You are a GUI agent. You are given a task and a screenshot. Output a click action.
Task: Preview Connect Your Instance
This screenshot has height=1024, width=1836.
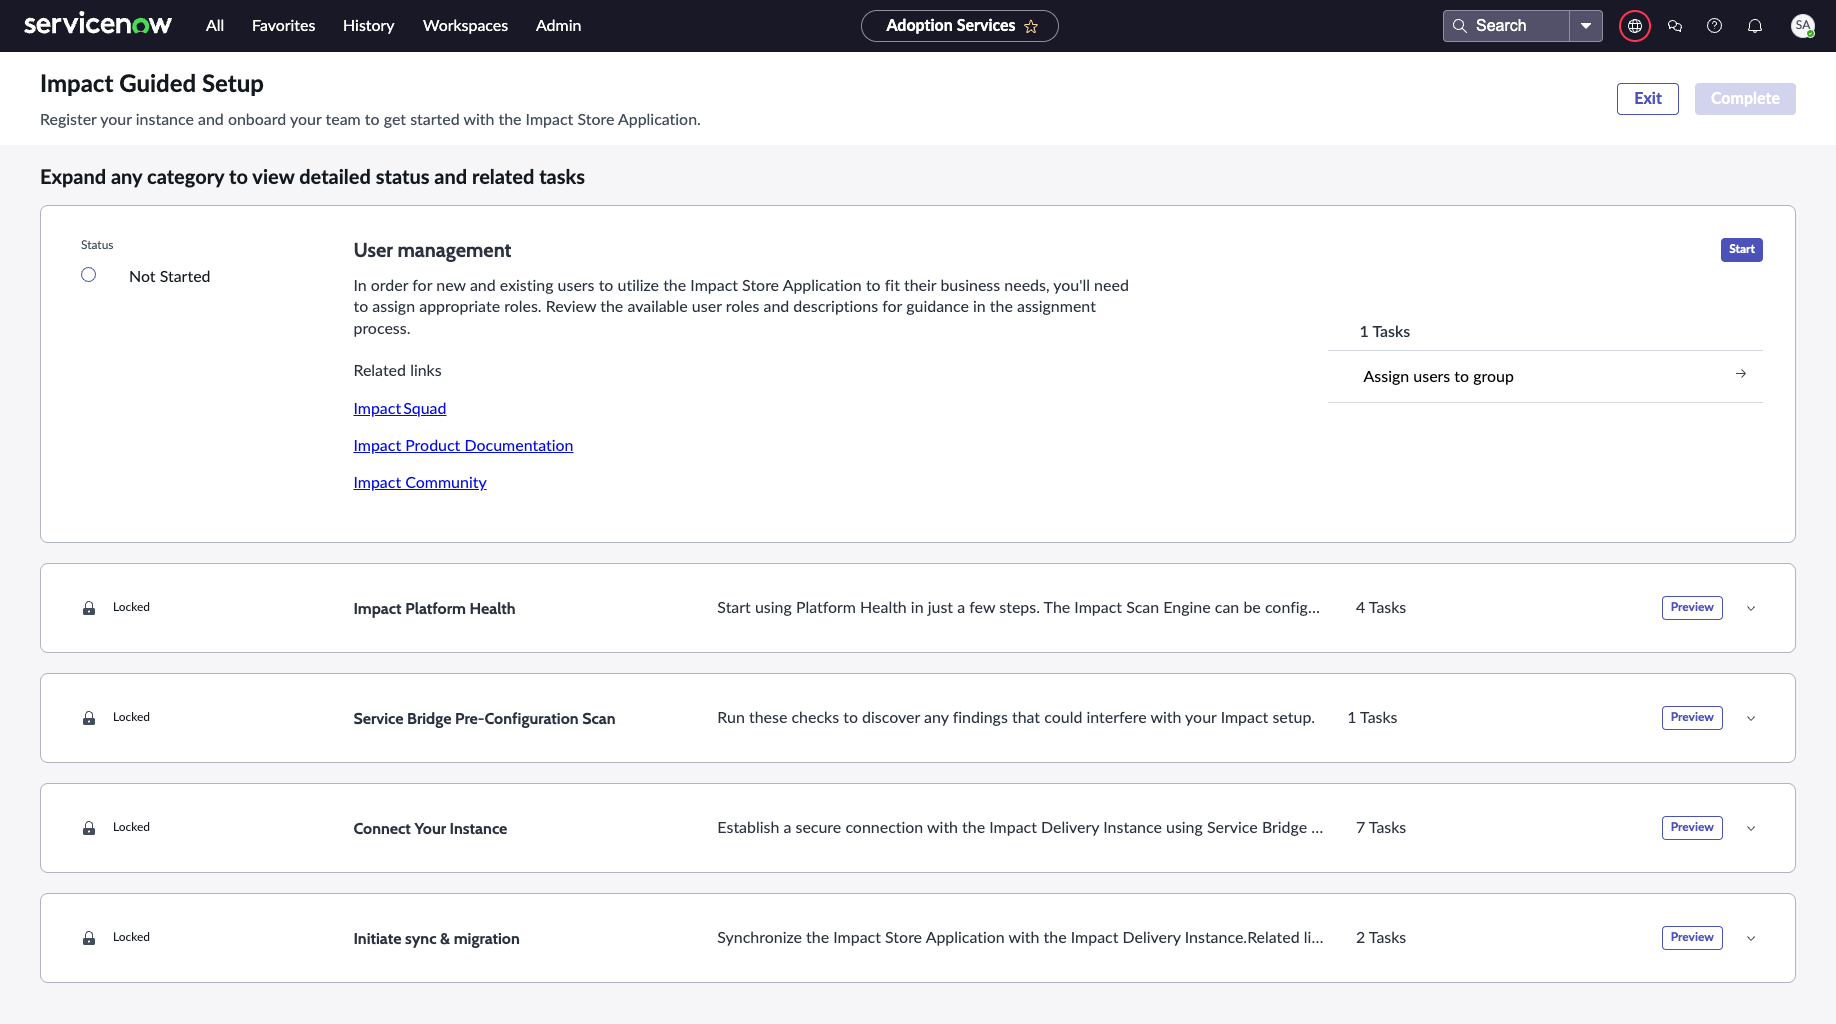[x=1692, y=828]
